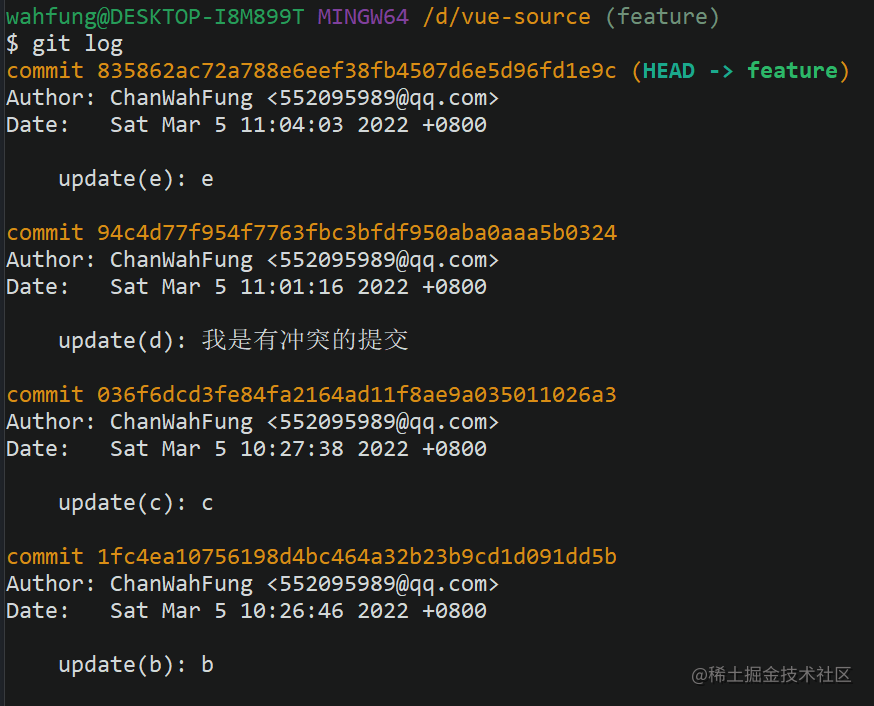874x706 pixels.
Task: Click the 稀土掘金技术社区 watermark
Action: [x=771, y=675]
